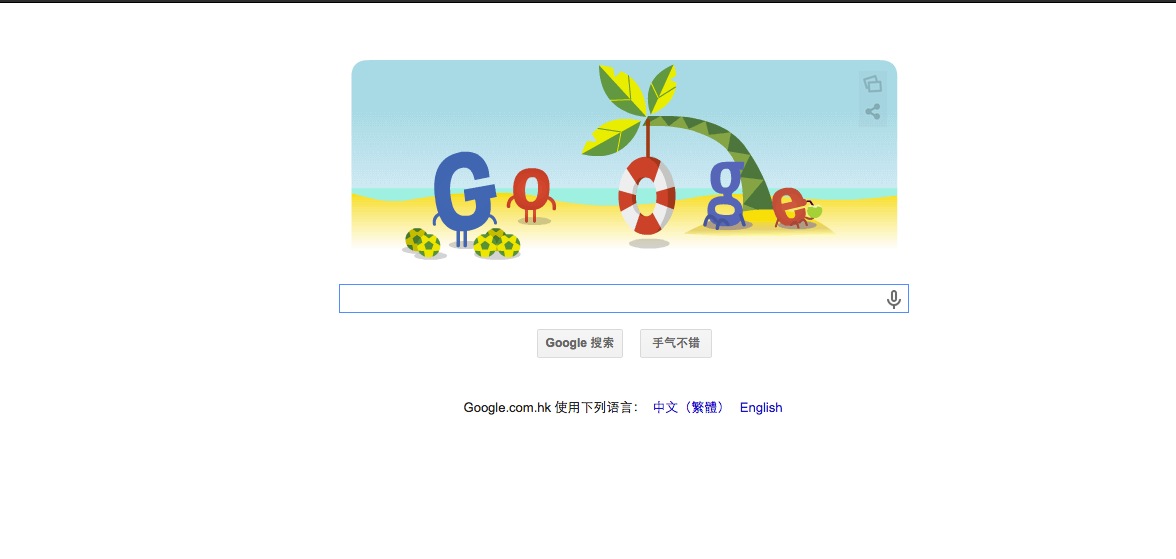1176x559 pixels.
Task: Click soccer balls left of the G
Action: 423,242
